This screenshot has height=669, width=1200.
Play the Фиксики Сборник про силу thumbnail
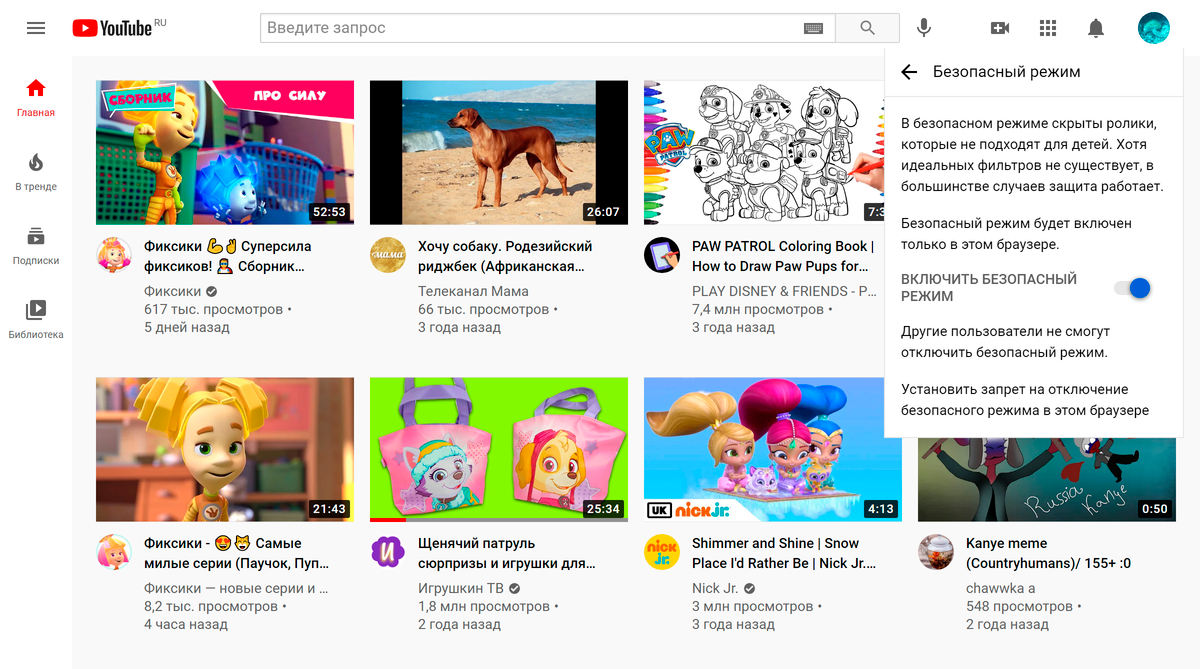[225, 153]
